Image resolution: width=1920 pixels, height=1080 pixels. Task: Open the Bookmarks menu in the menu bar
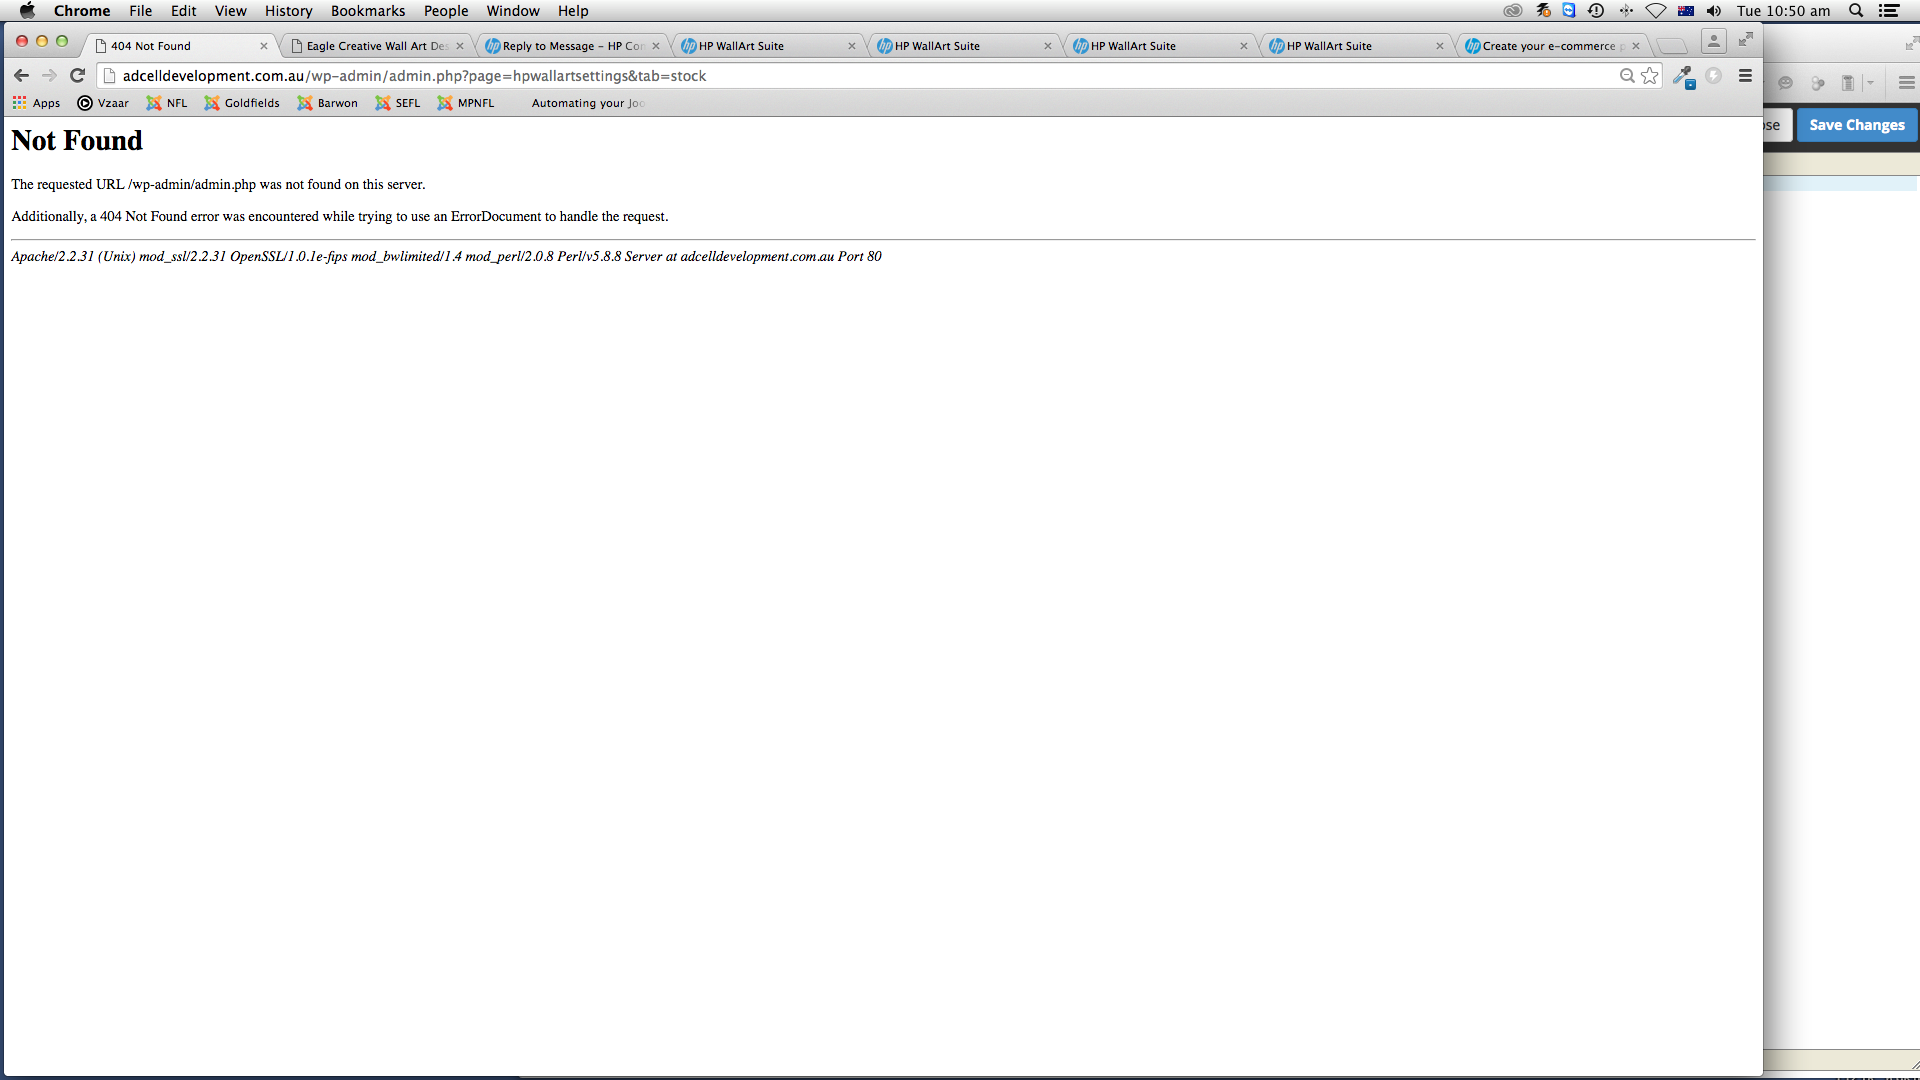[x=367, y=11]
